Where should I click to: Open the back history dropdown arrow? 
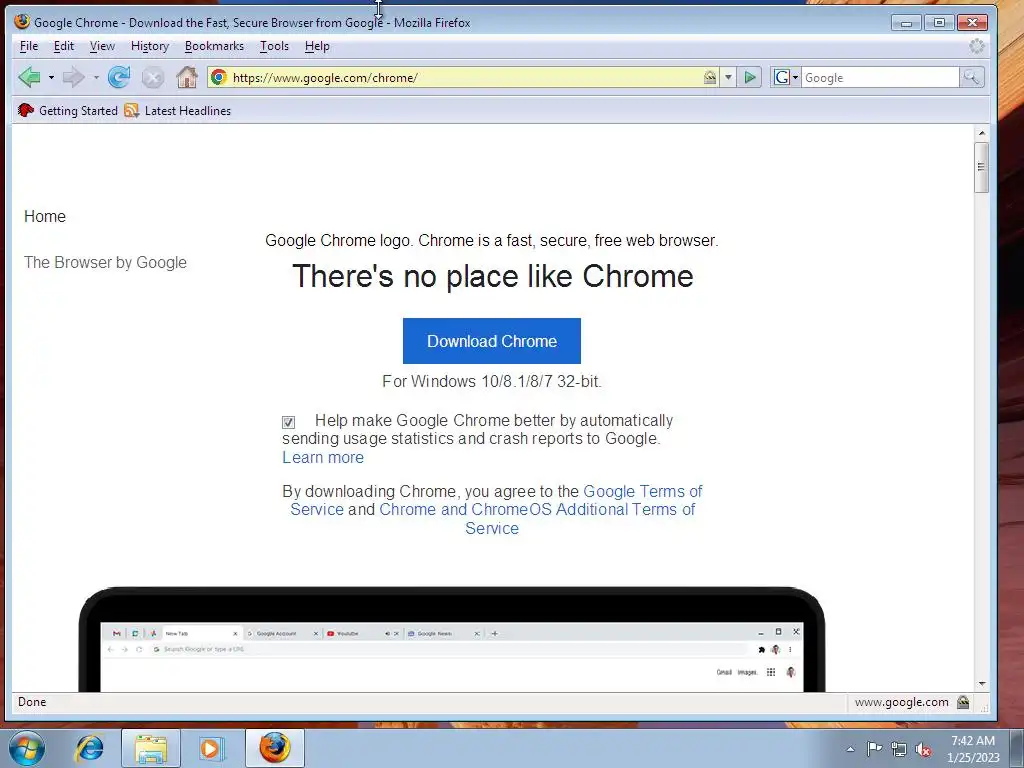pos(51,78)
